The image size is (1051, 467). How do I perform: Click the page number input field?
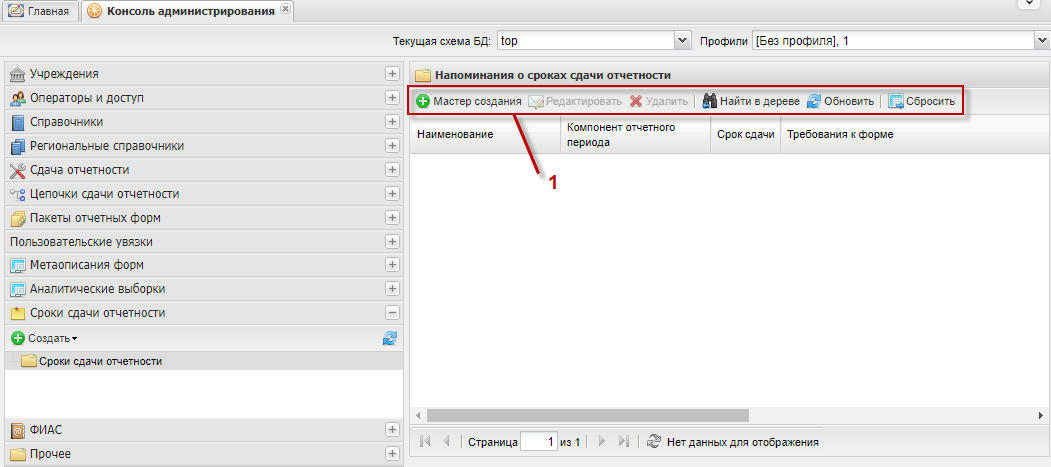coord(539,441)
